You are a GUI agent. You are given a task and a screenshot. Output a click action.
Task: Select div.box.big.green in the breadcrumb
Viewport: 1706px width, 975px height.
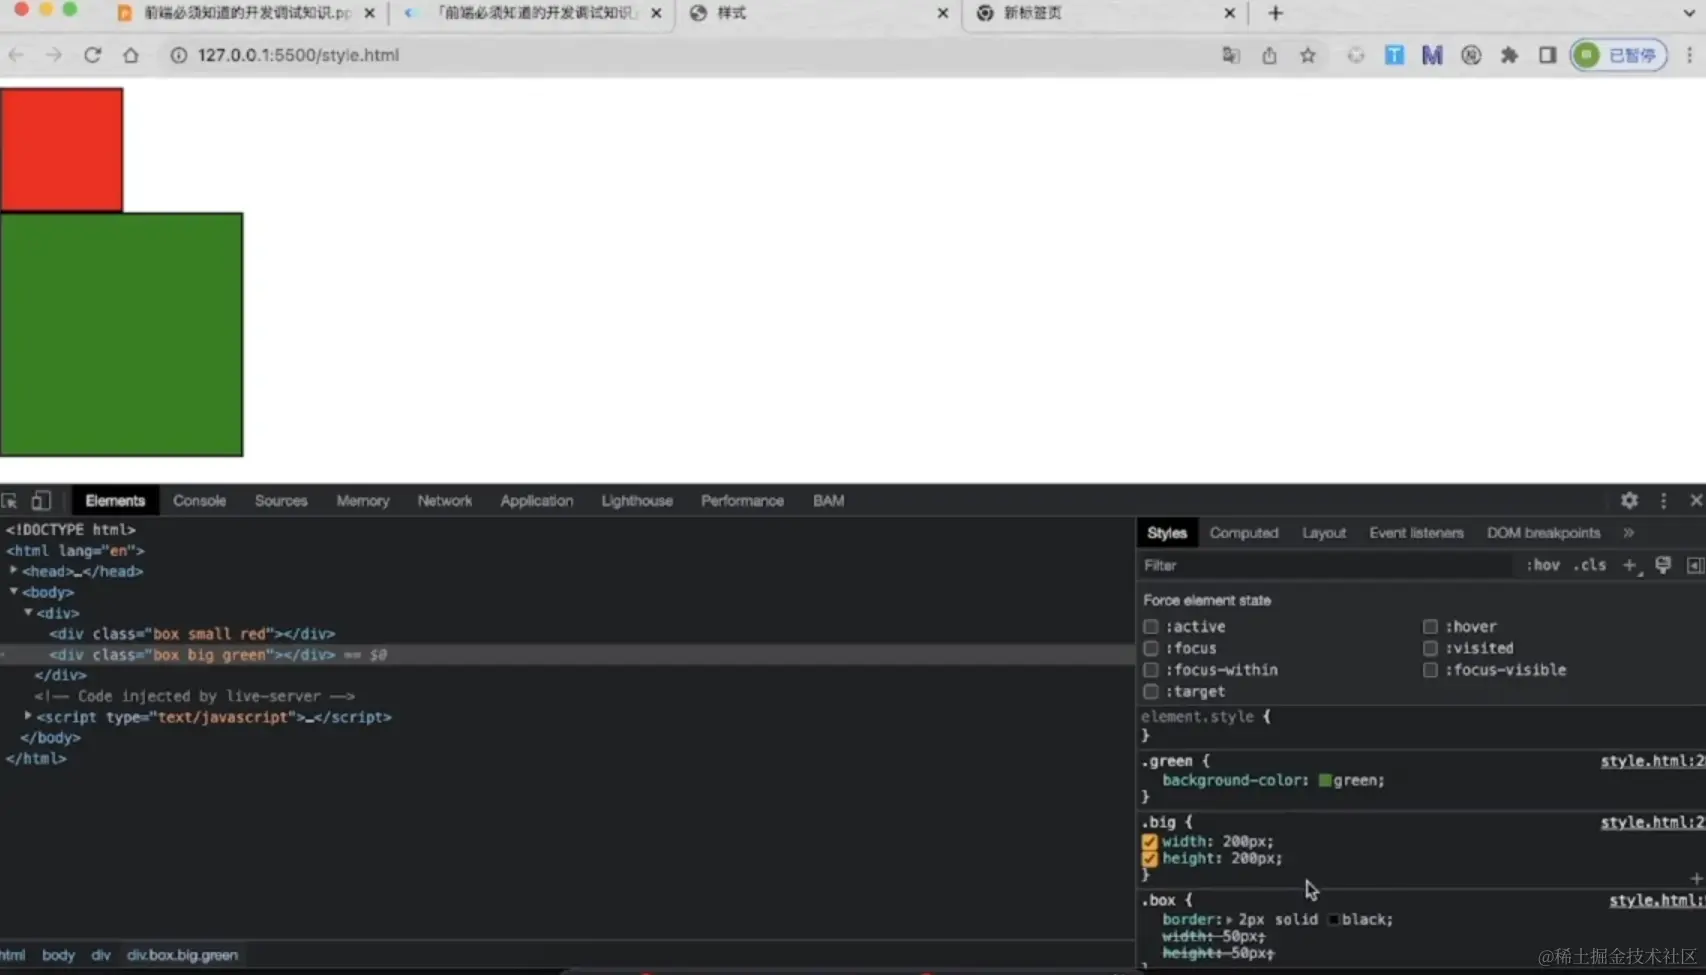click(x=182, y=955)
